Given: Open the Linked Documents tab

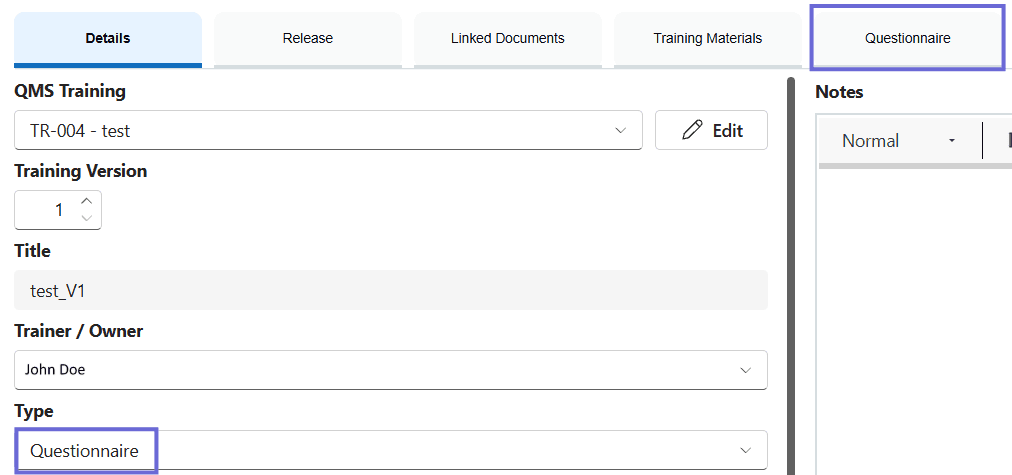Looking at the screenshot, I should 508,39.
